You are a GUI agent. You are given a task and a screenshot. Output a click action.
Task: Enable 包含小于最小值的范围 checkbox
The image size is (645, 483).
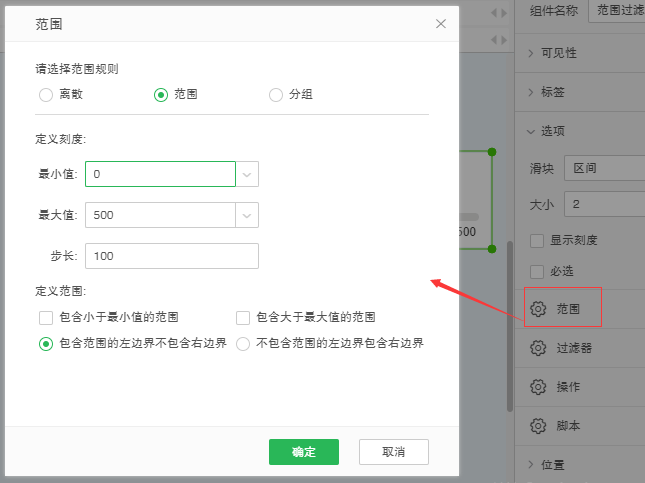46,318
